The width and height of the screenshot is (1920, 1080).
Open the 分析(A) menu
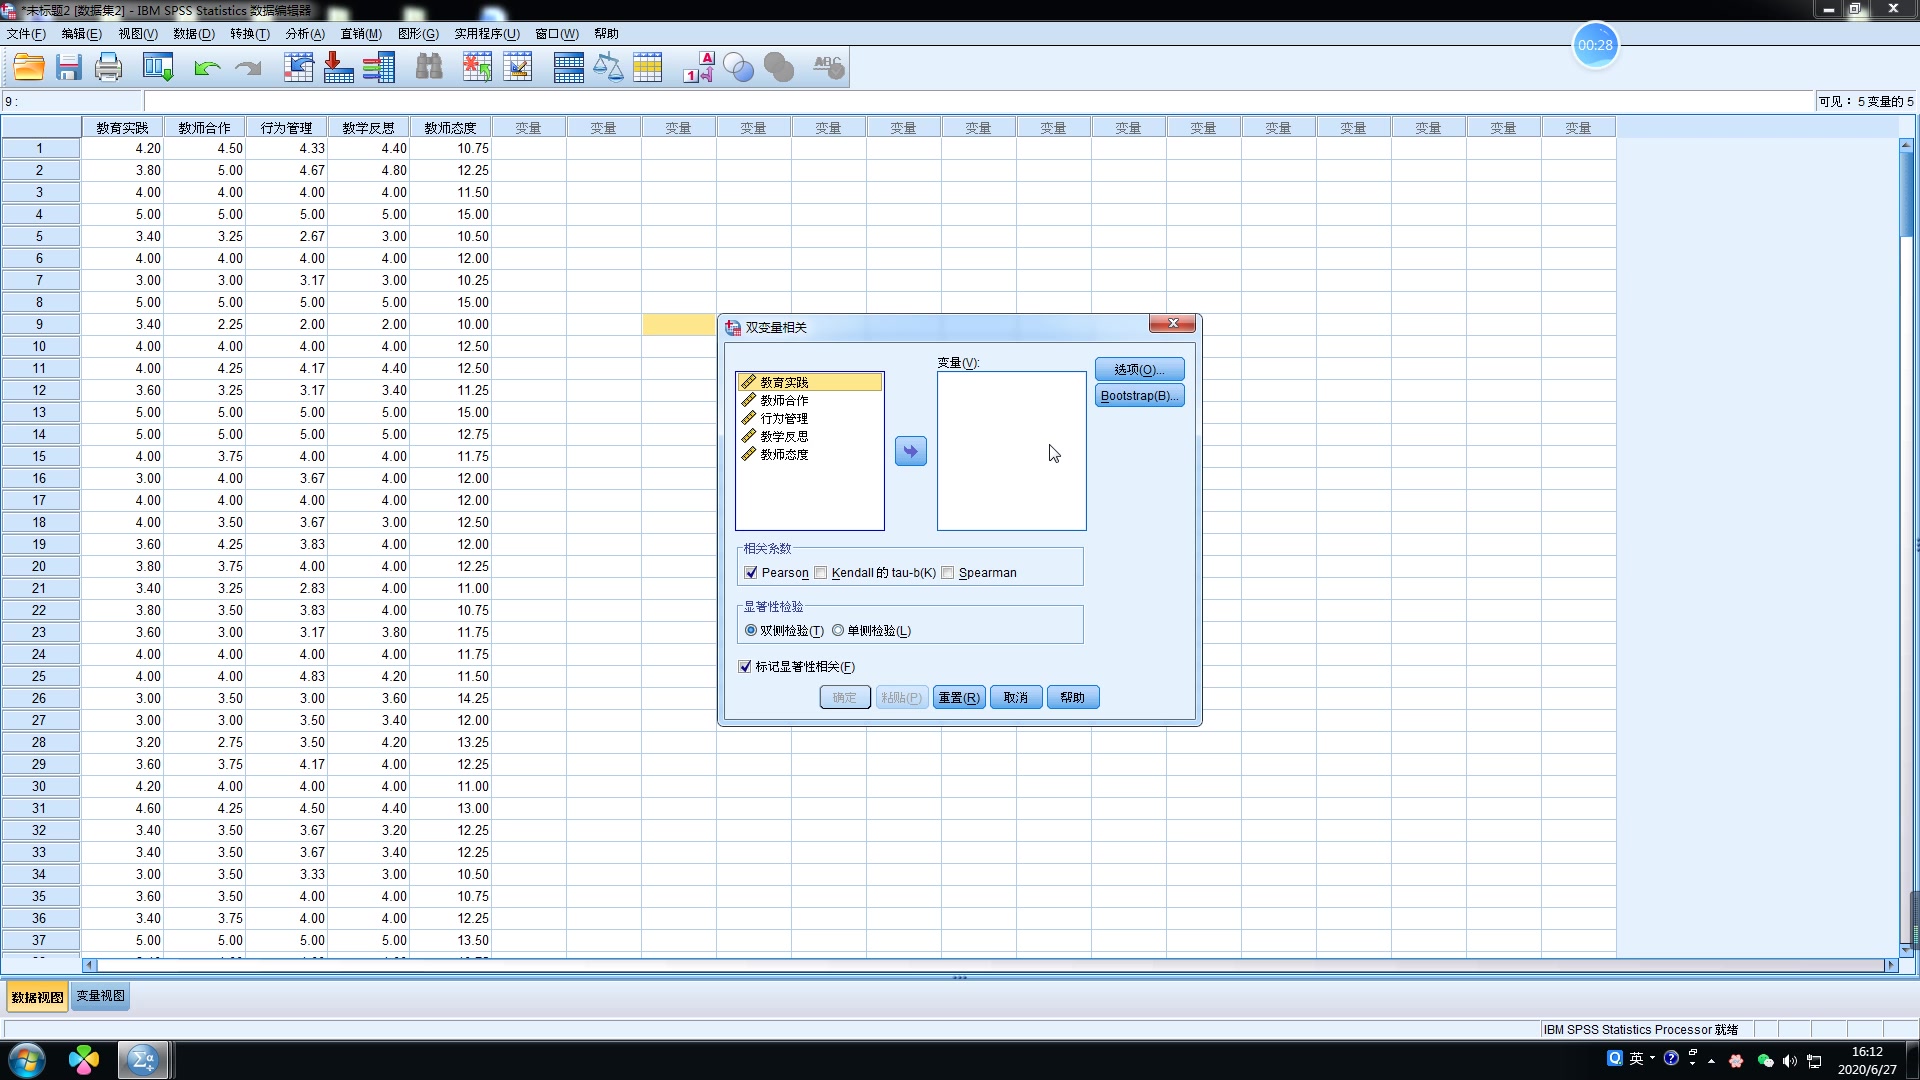pos(303,33)
